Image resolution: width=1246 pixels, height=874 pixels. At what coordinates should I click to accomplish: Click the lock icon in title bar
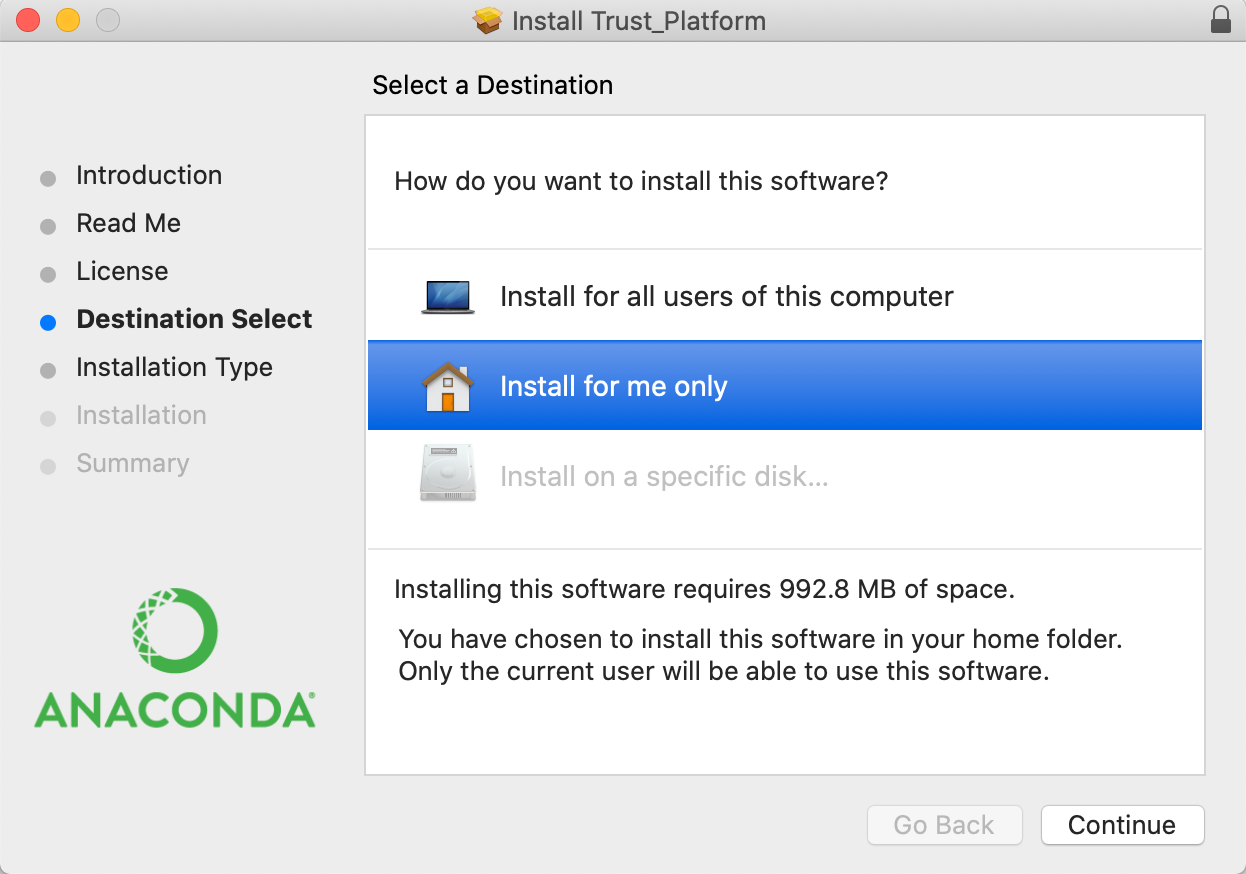click(1220, 20)
